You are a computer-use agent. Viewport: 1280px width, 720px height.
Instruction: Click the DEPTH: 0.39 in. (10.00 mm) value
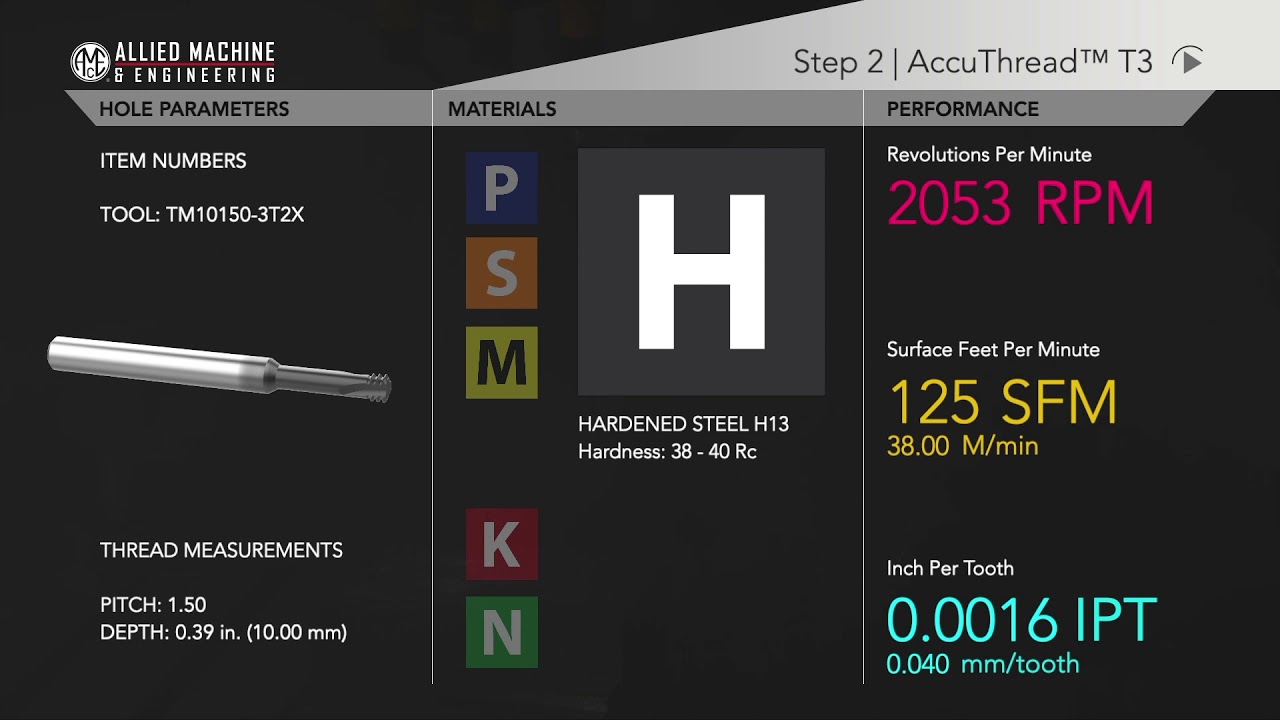(224, 632)
